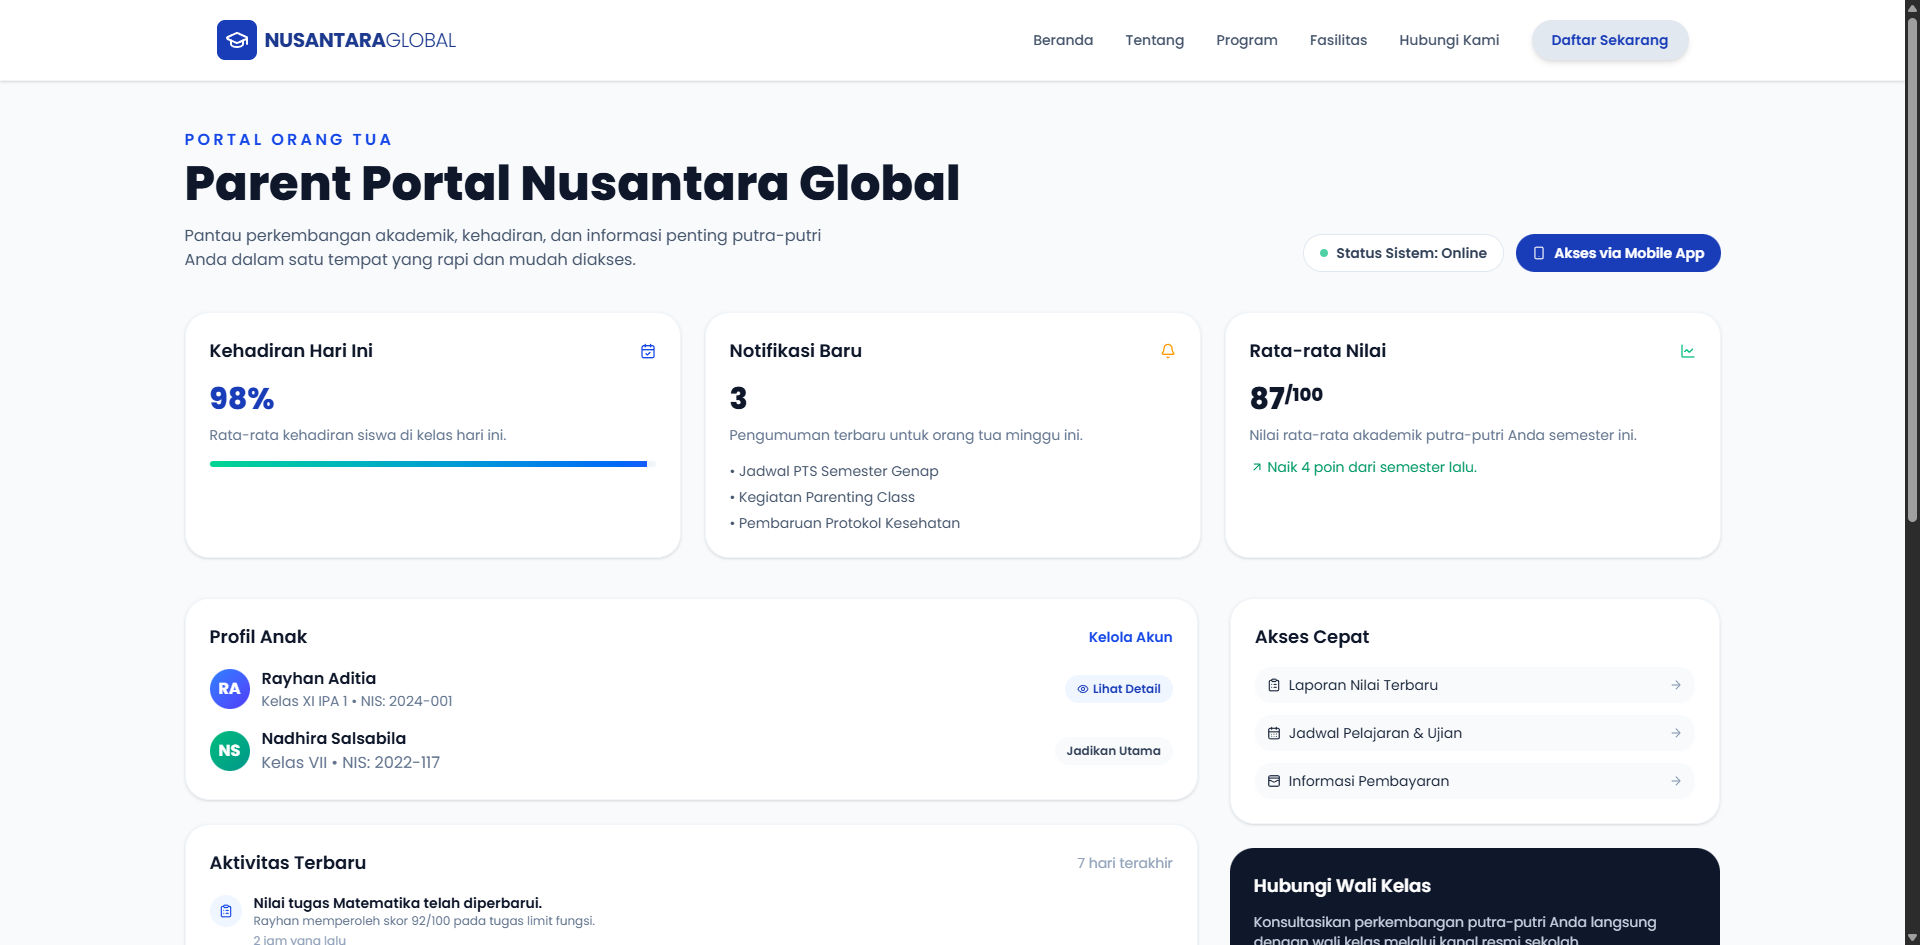Screen dimensions: 1920x945
Task: Go to the Tentang page
Action: coord(1154,40)
